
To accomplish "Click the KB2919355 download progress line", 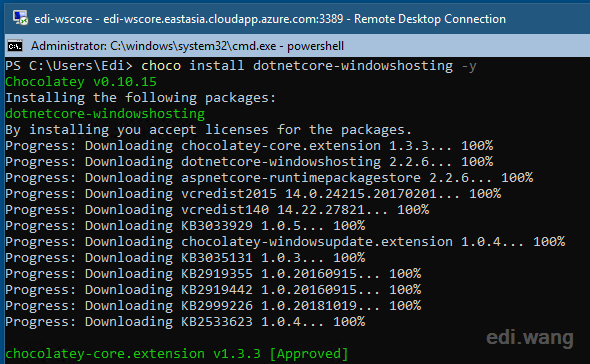I will [x=213, y=274].
